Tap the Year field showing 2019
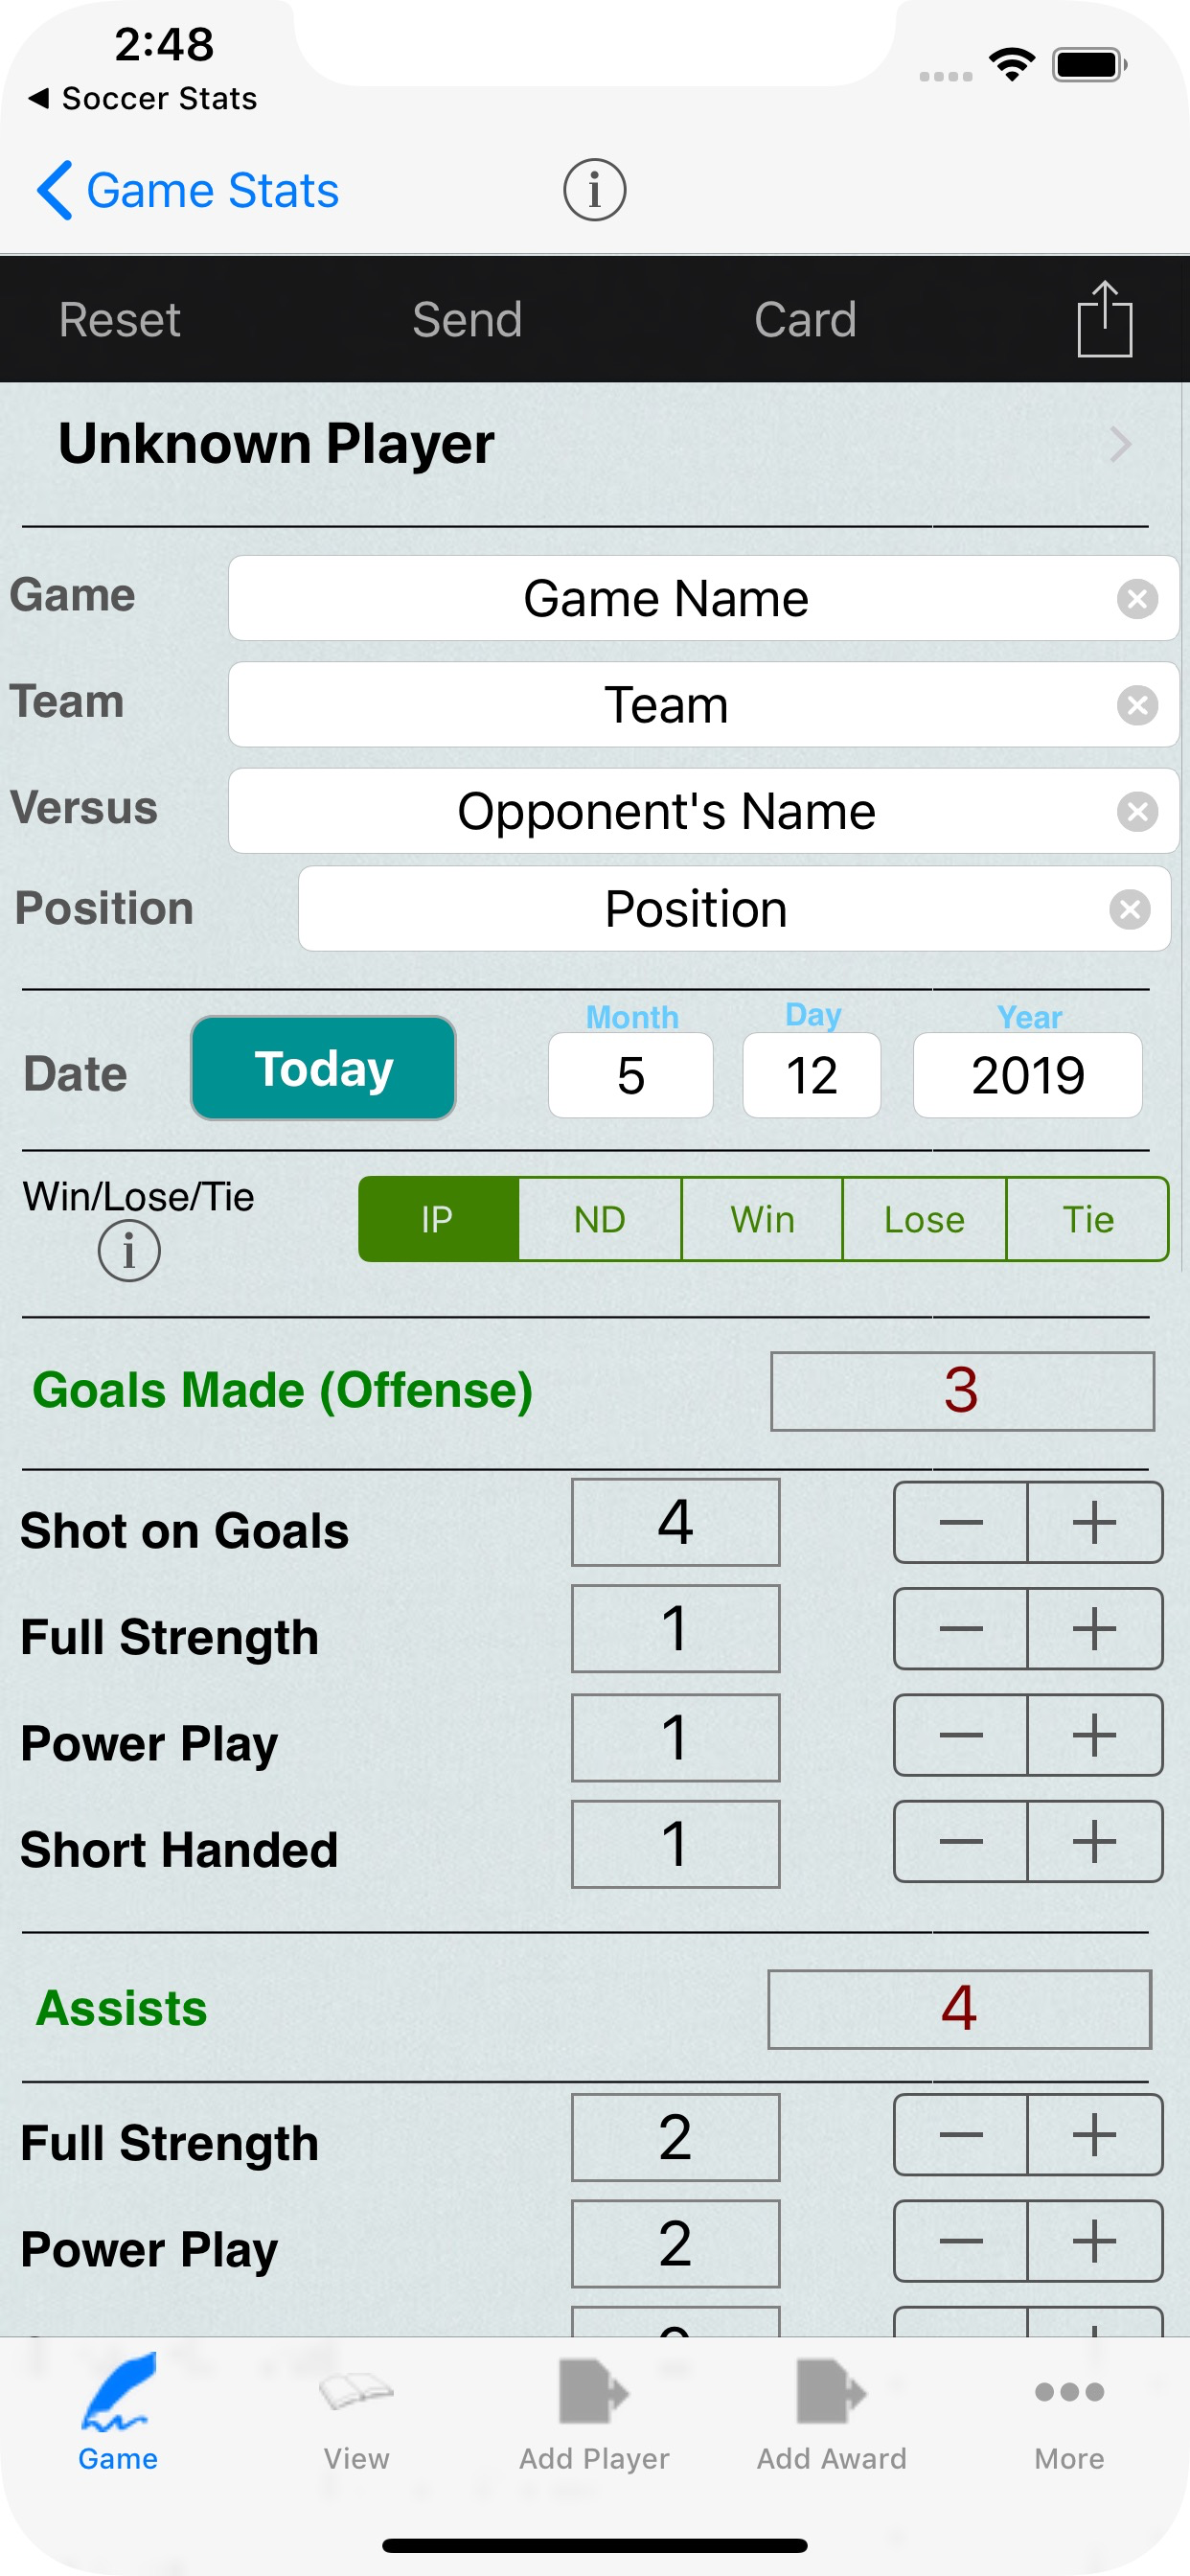This screenshot has width=1190, height=2576. pos(1027,1074)
